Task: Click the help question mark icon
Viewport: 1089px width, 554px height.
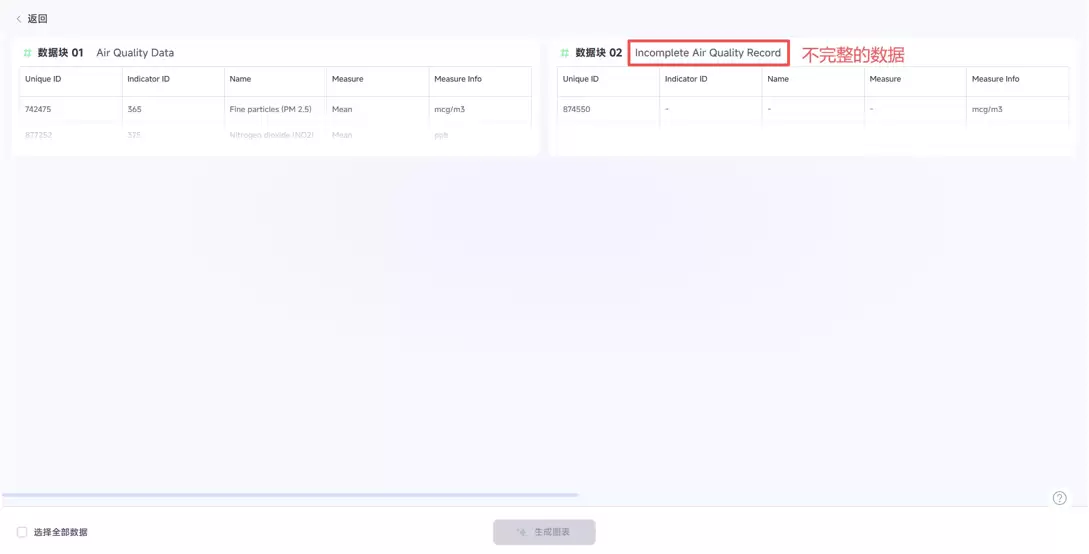Action: (1059, 498)
